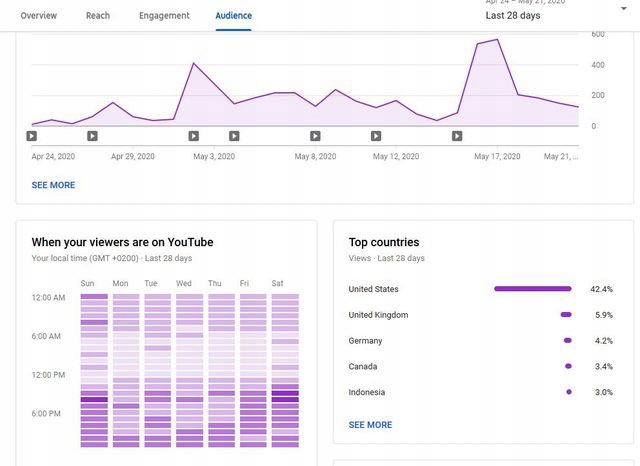Click the 12:00 AM time label
Viewport: 640px width, 466px height.
pos(48,297)
